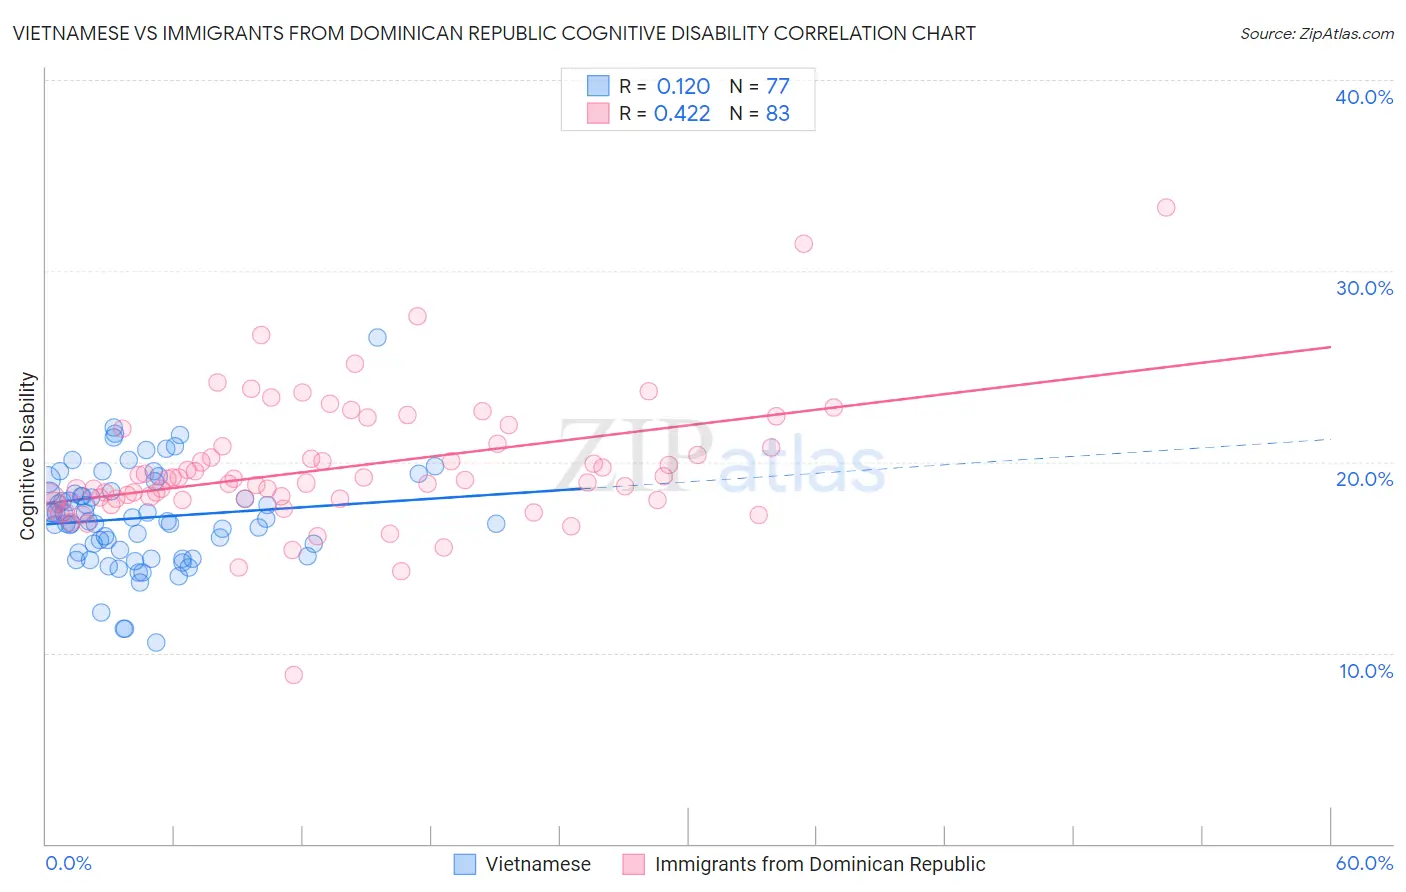
Task: Click the pink swatch beside R = 0.422
Action: pyautogui.click(x=598, y=113)
